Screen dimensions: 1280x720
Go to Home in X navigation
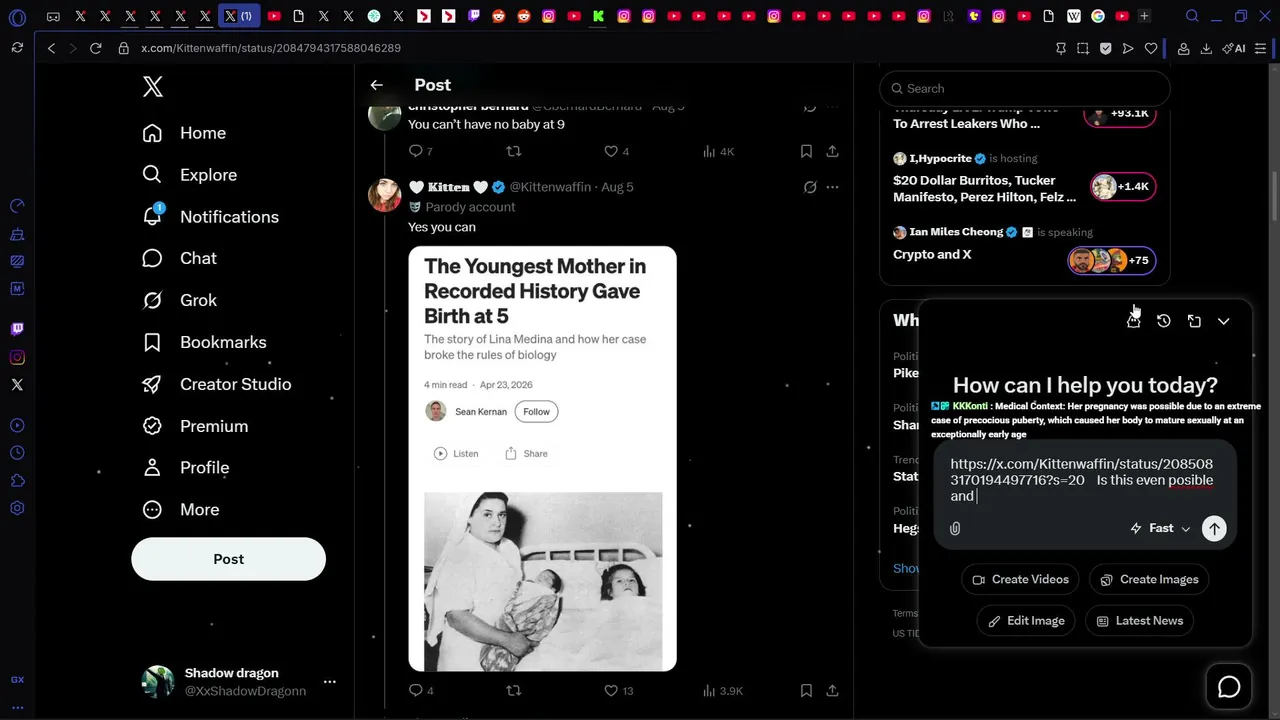pyautogui.click(x=184, y=133)
